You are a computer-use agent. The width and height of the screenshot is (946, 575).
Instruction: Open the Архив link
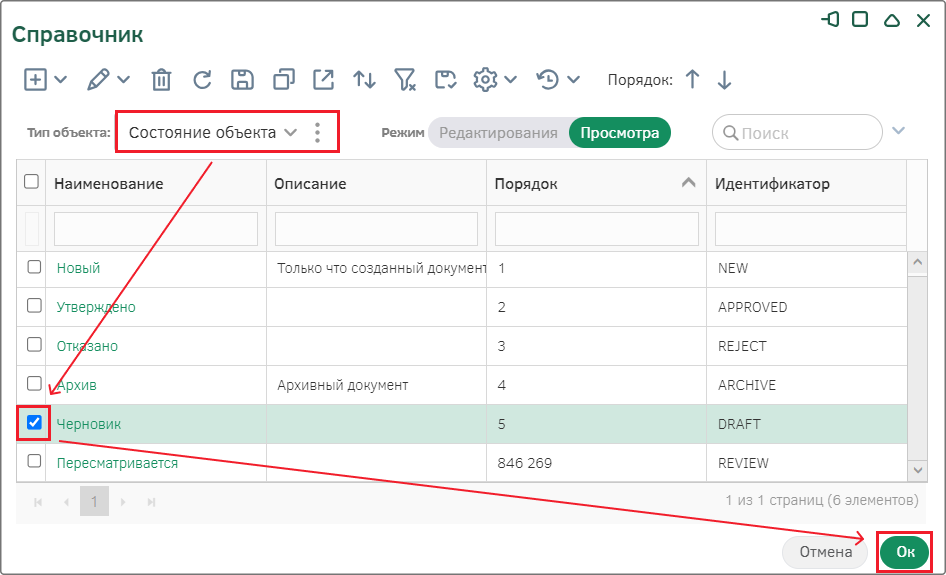pos(77,385)
